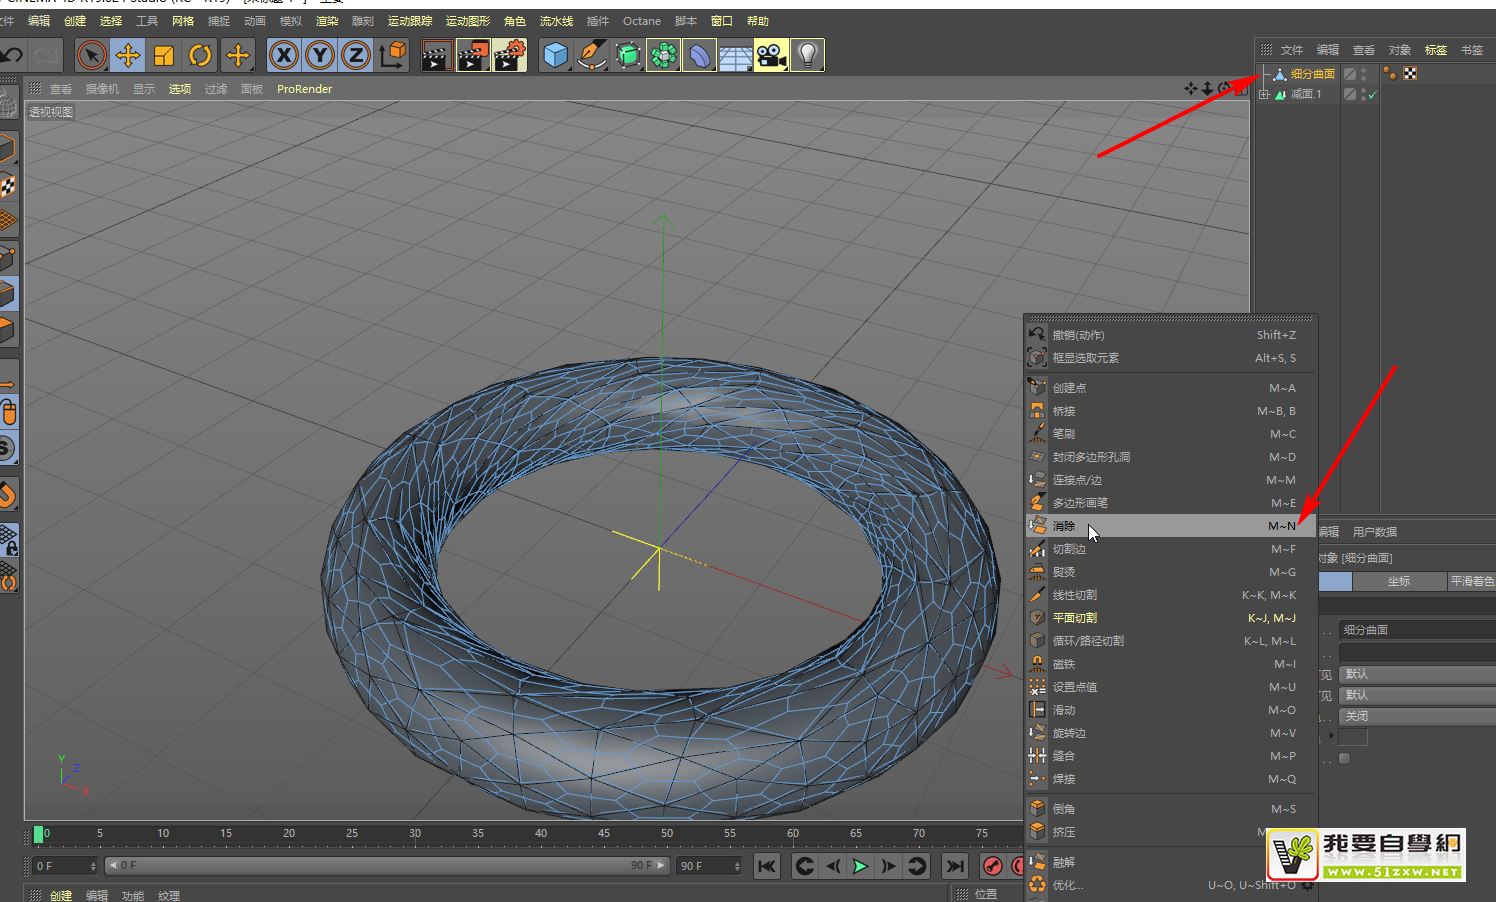This screenshot has height=902, width=1496.
Task: Open the first 默认 dropdown in attributes
Action: point(1417,674)
